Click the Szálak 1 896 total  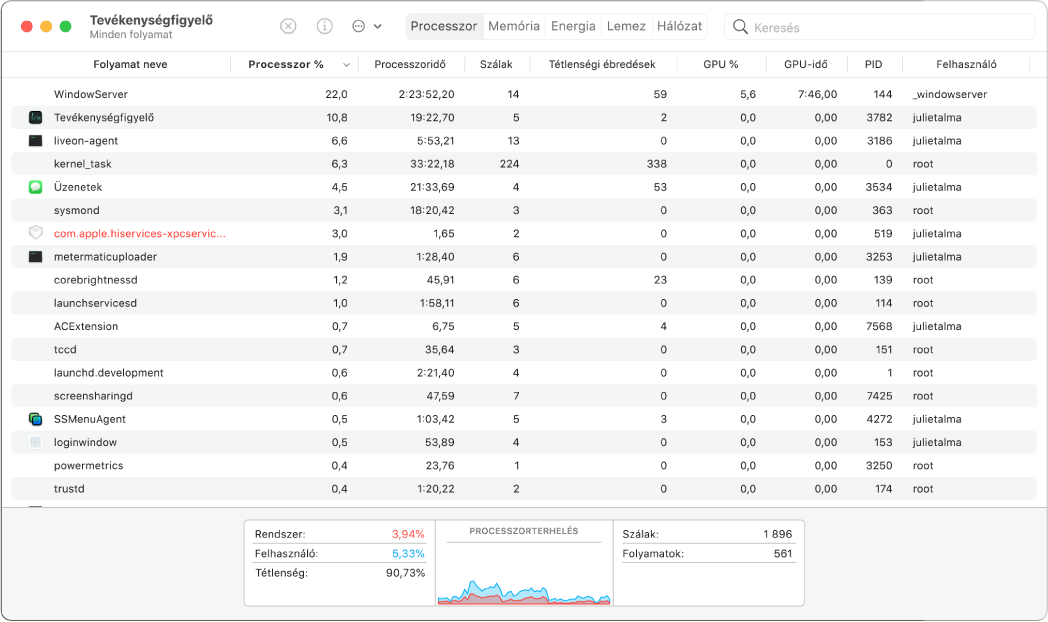tap(707, 534)
